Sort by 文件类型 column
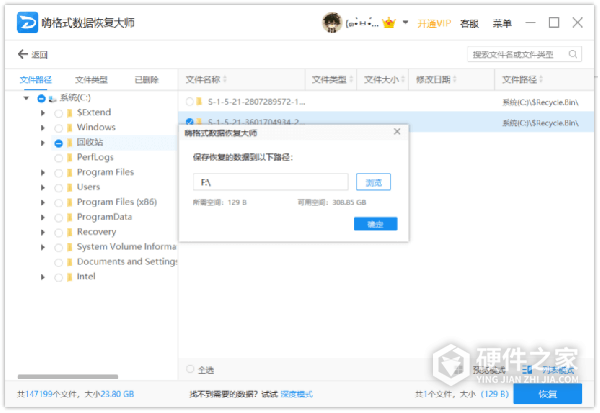Screen dimensions: 600x413 click(331, 79)
